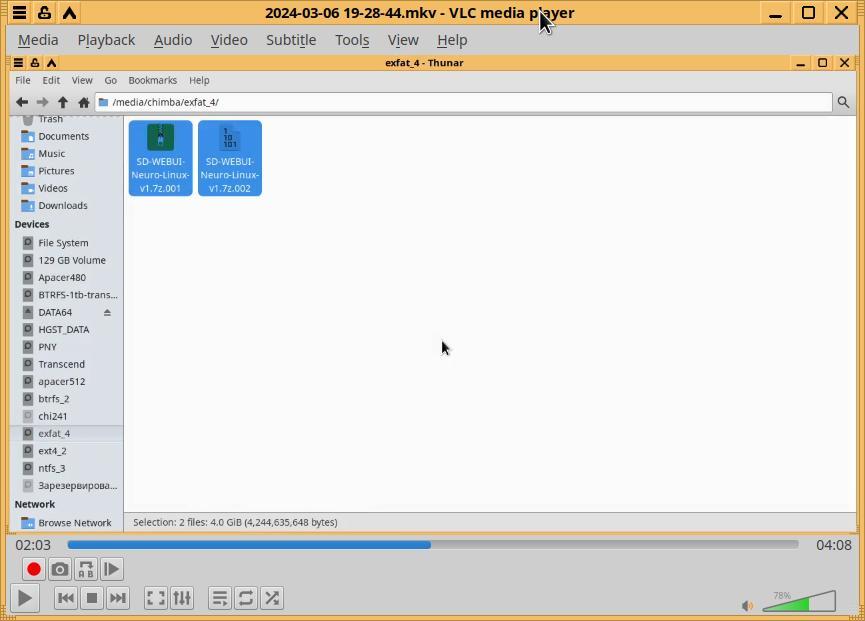
Task: Open Thunar Go menu
Action: tap(111, 81)
